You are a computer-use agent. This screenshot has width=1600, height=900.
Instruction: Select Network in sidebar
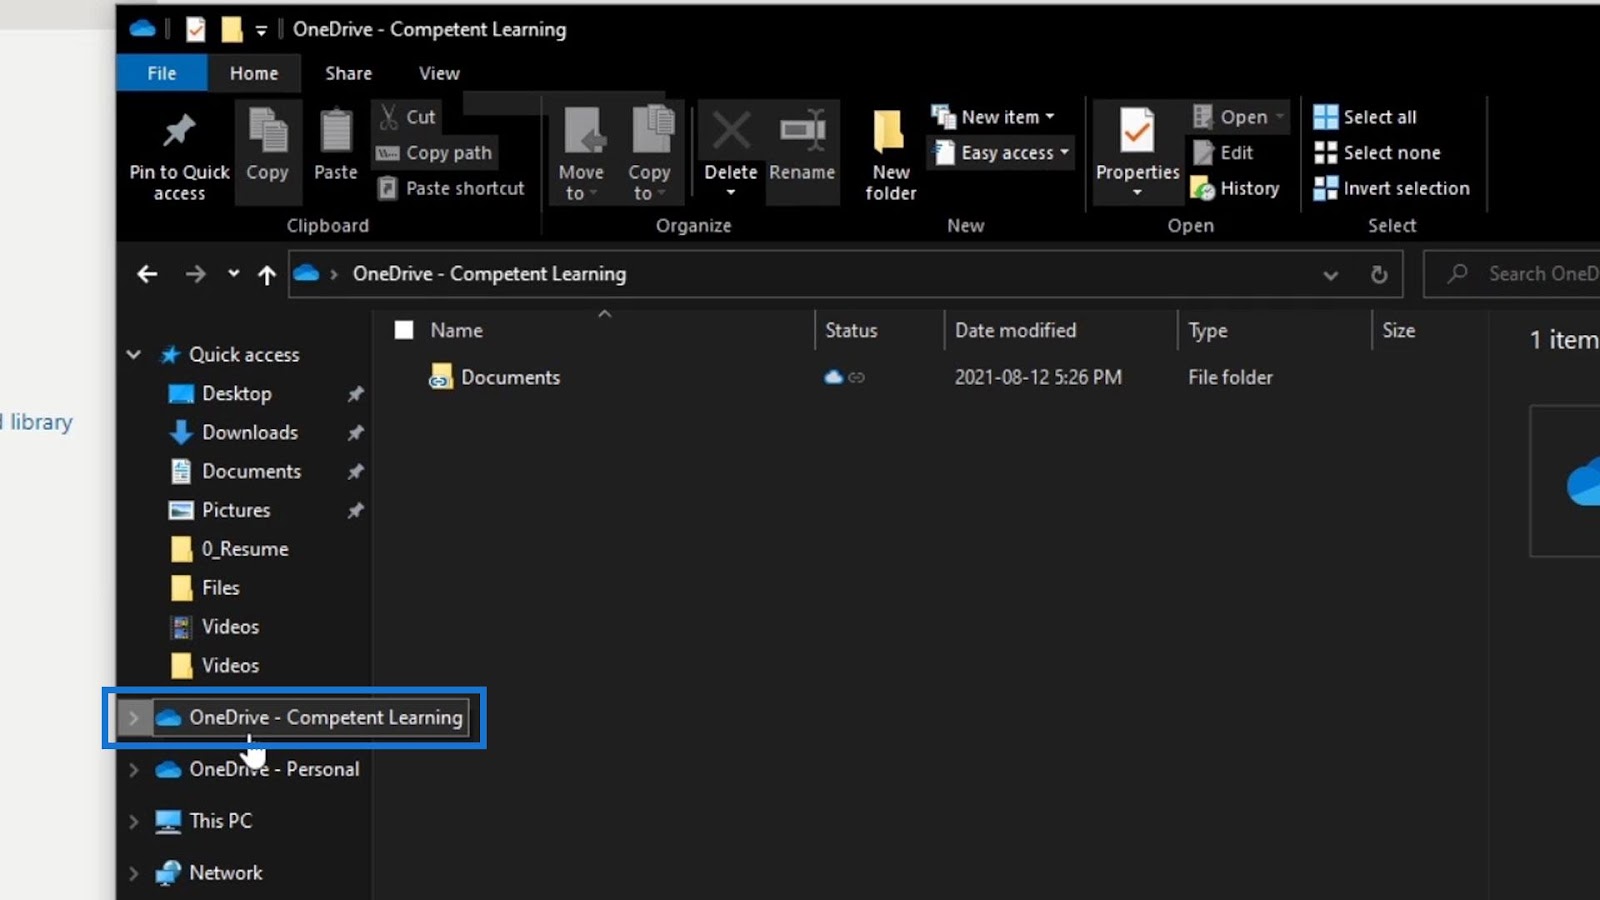[226, 873]
